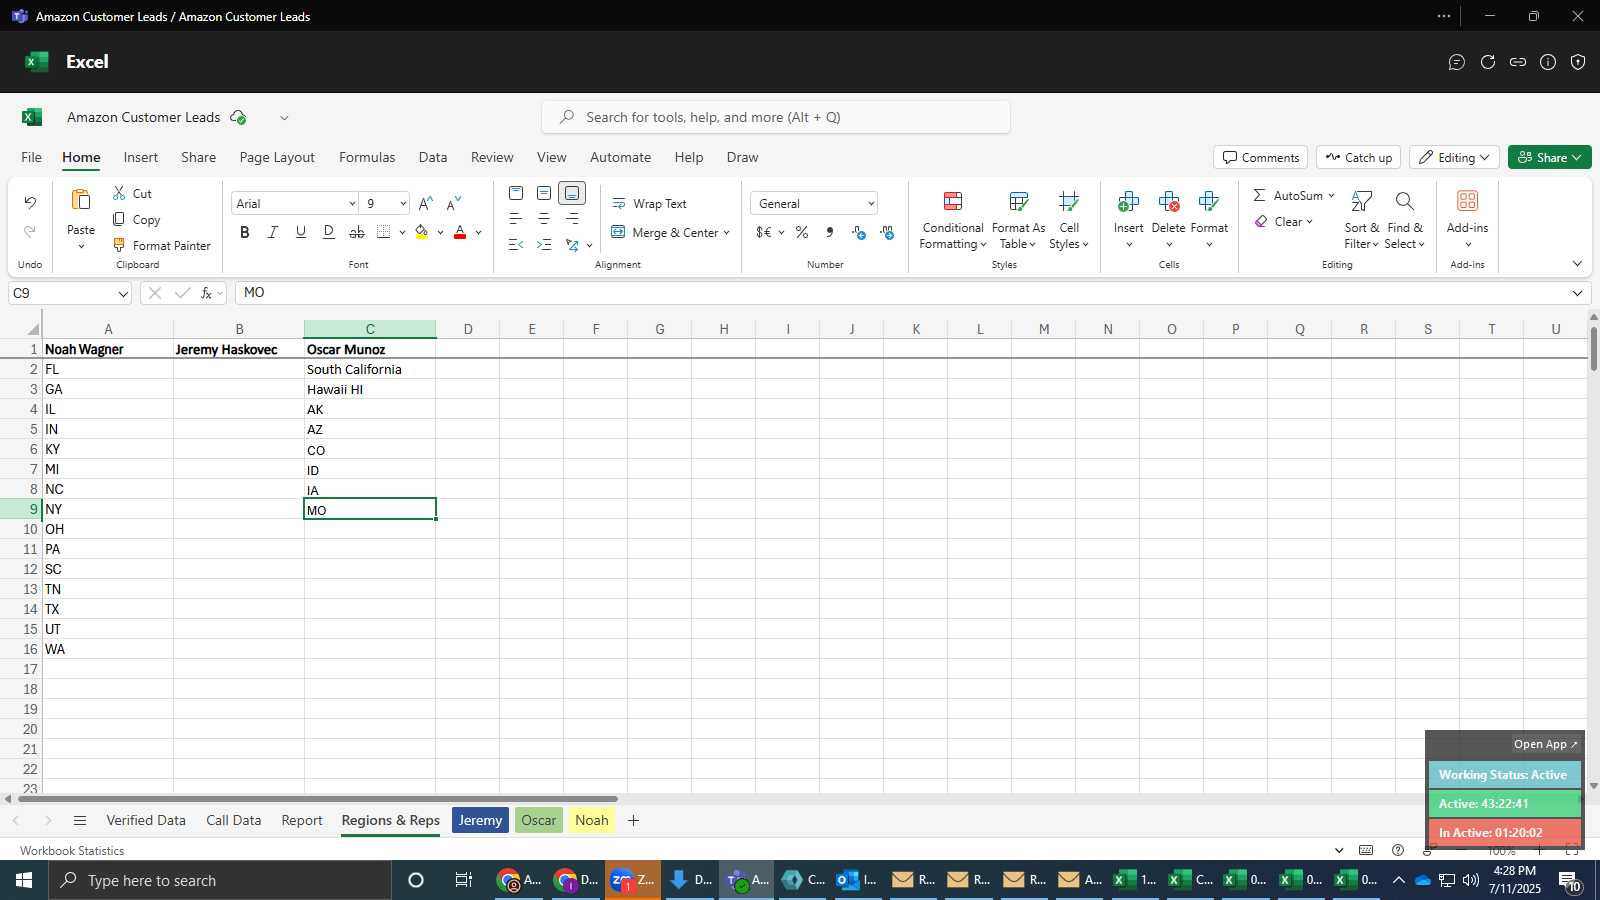Click Decrease Decimal icon

[887, 232]
